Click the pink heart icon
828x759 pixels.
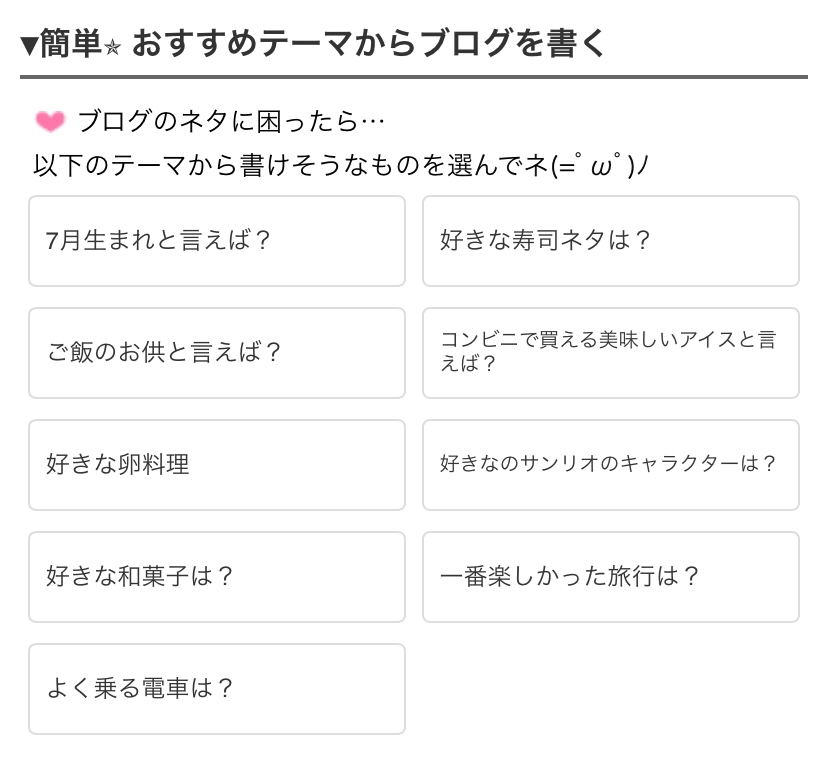tap(50, 122)
